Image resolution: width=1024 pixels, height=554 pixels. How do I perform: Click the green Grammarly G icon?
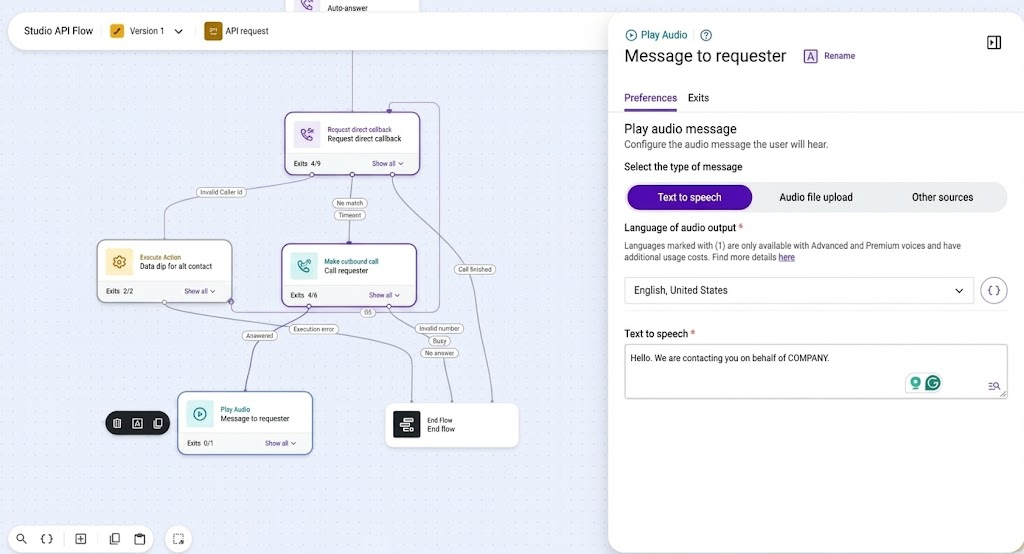(933, 383)
